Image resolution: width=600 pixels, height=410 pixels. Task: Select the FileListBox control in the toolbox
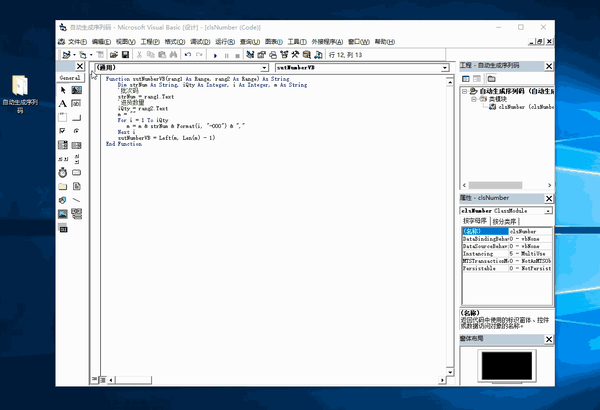(x=77, y=186)
